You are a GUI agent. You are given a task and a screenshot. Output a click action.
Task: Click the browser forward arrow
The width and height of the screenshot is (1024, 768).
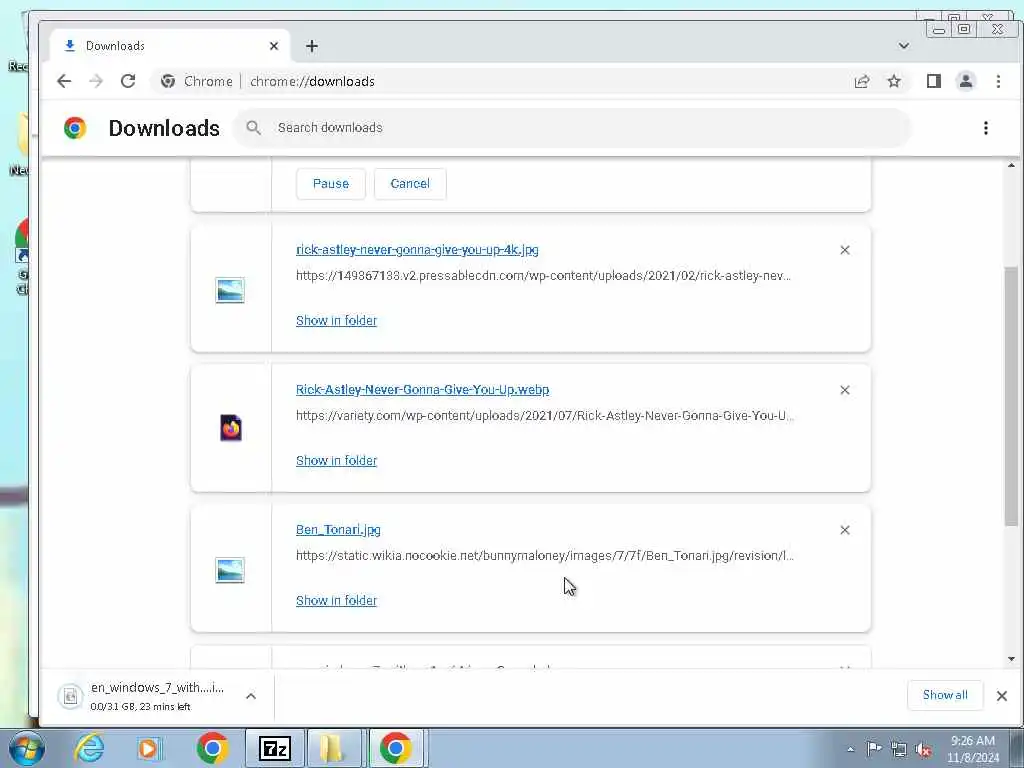(x=95, y=81)
